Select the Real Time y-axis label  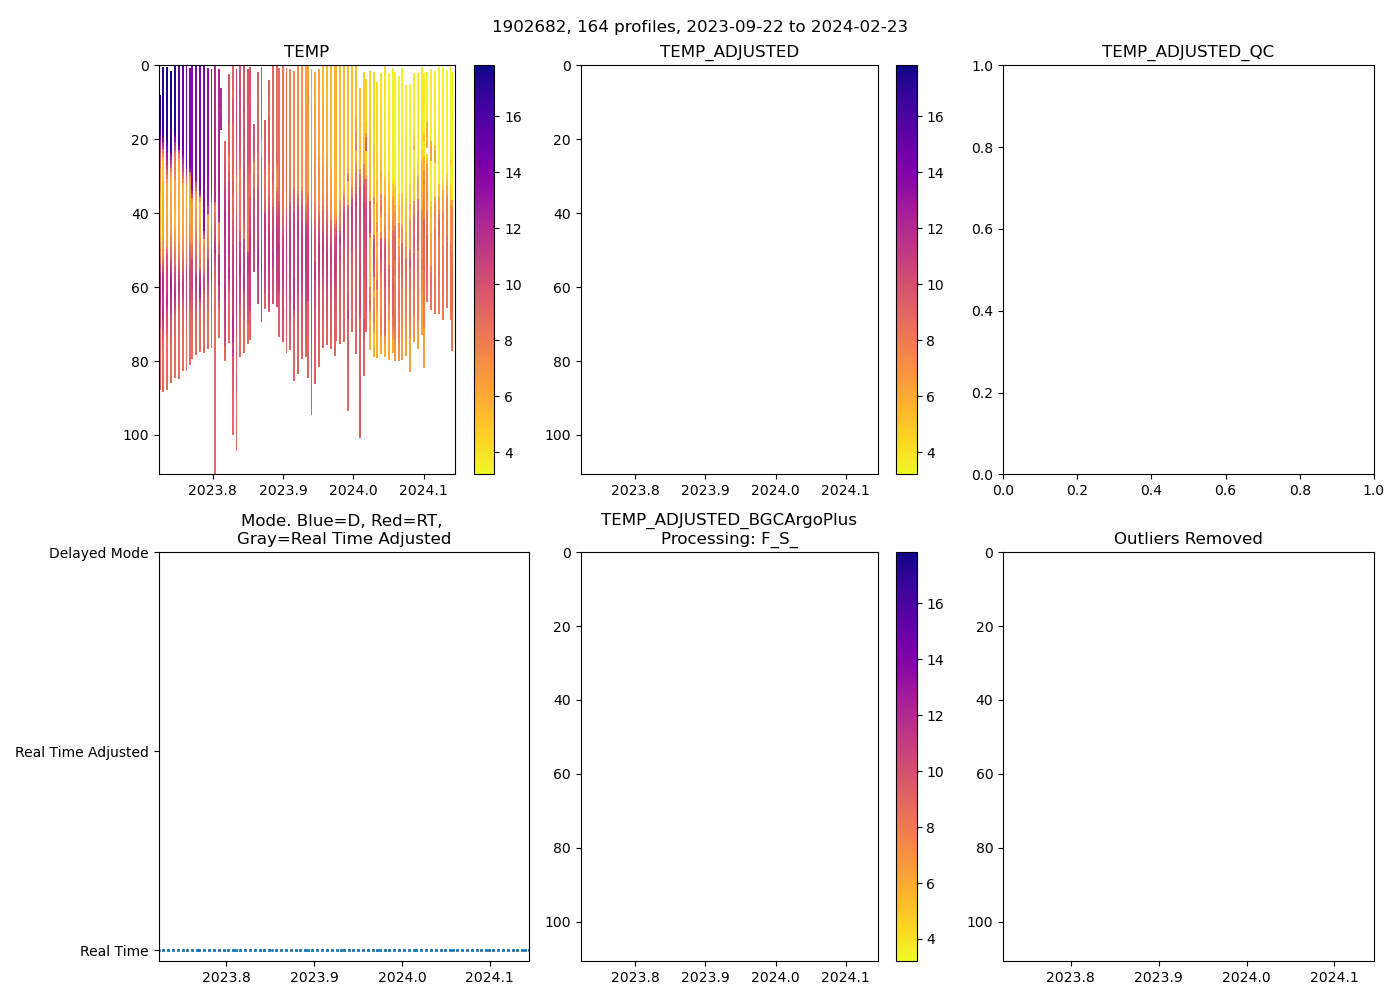114,951
